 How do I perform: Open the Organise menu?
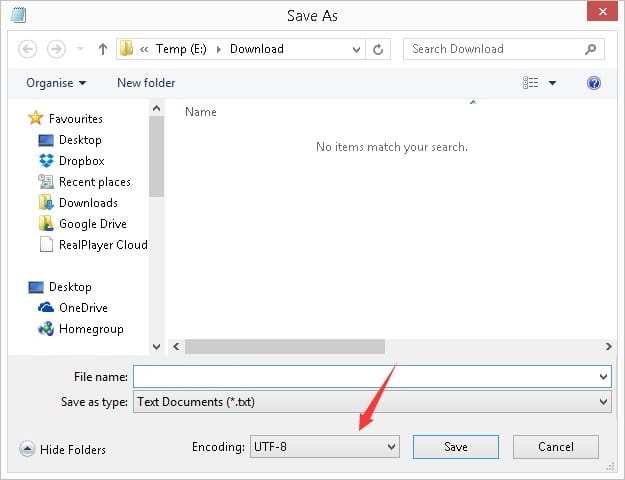pos(56,83)
